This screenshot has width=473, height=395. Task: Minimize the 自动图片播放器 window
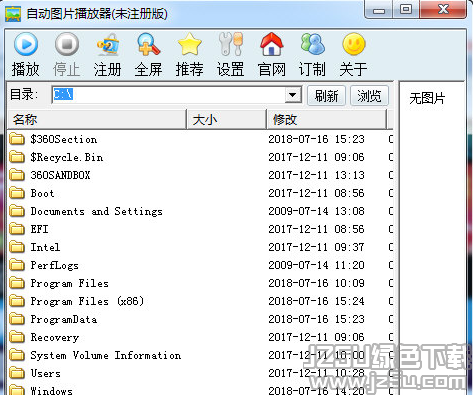379,10
